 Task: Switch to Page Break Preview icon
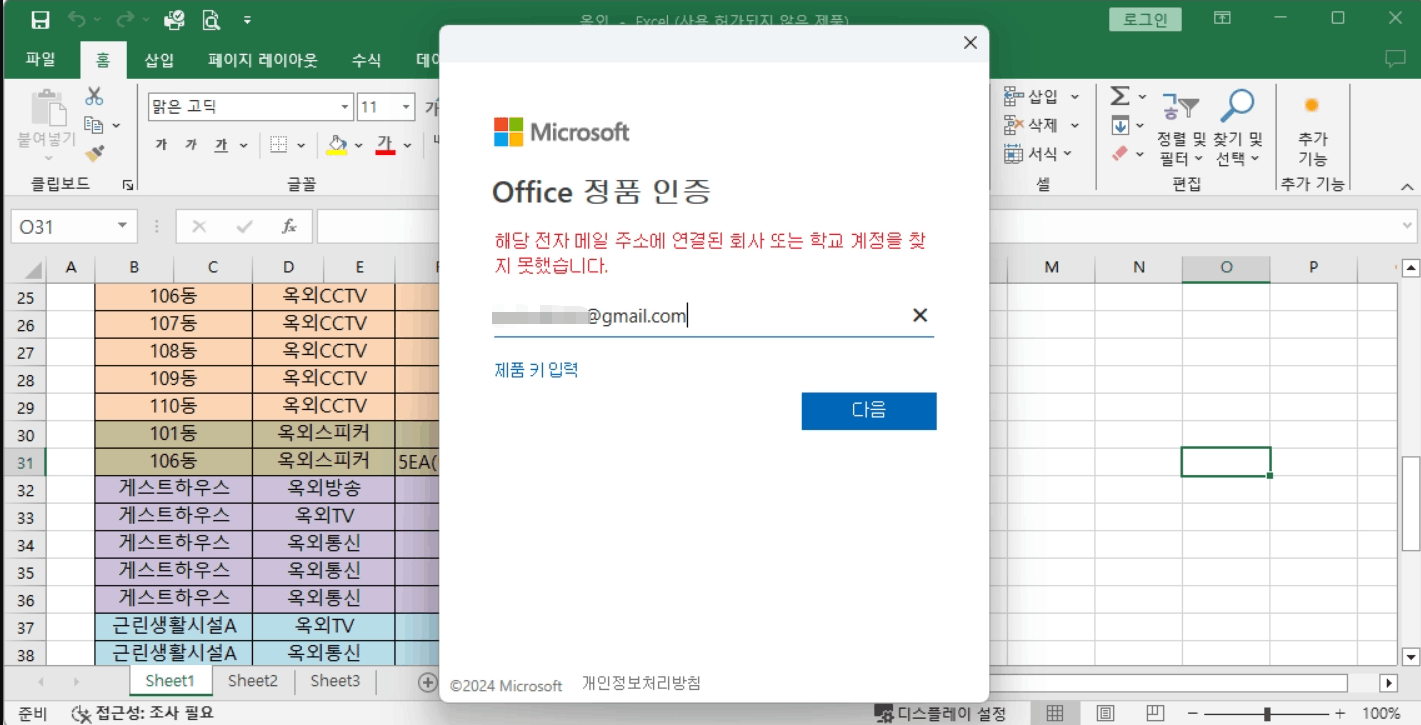pos(1155,713)
